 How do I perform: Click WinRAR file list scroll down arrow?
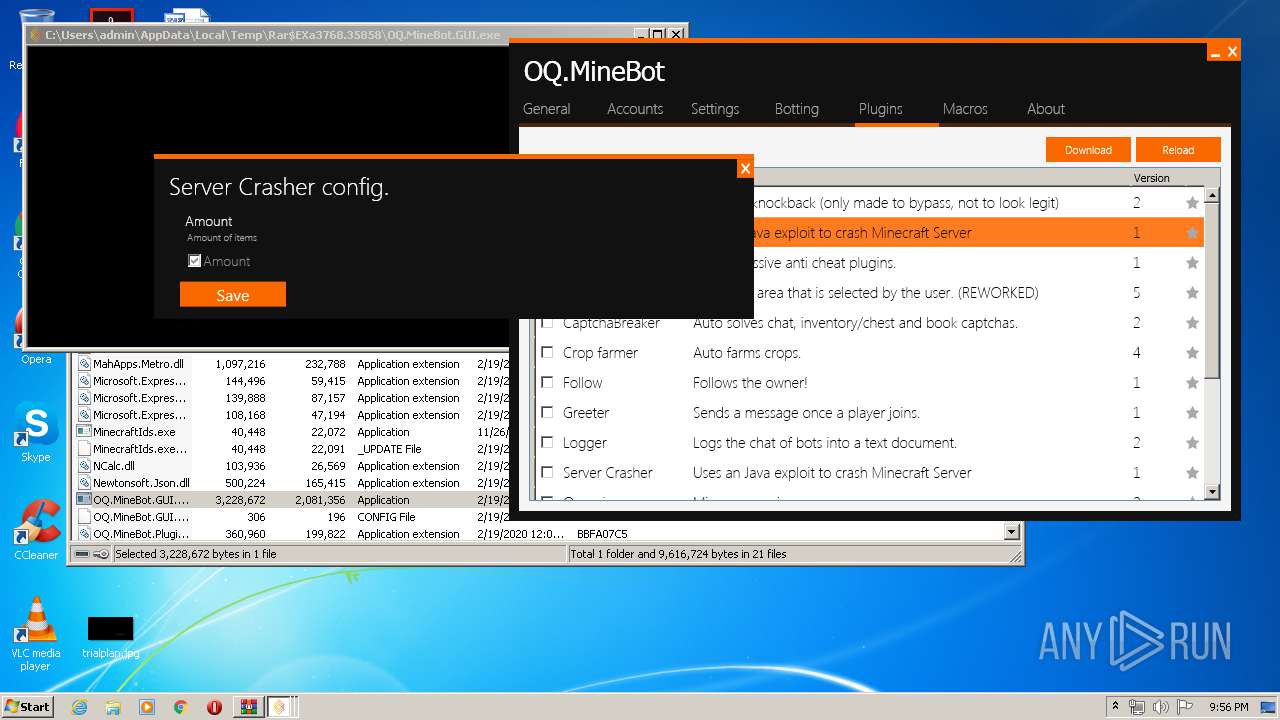coord(1012,533)
